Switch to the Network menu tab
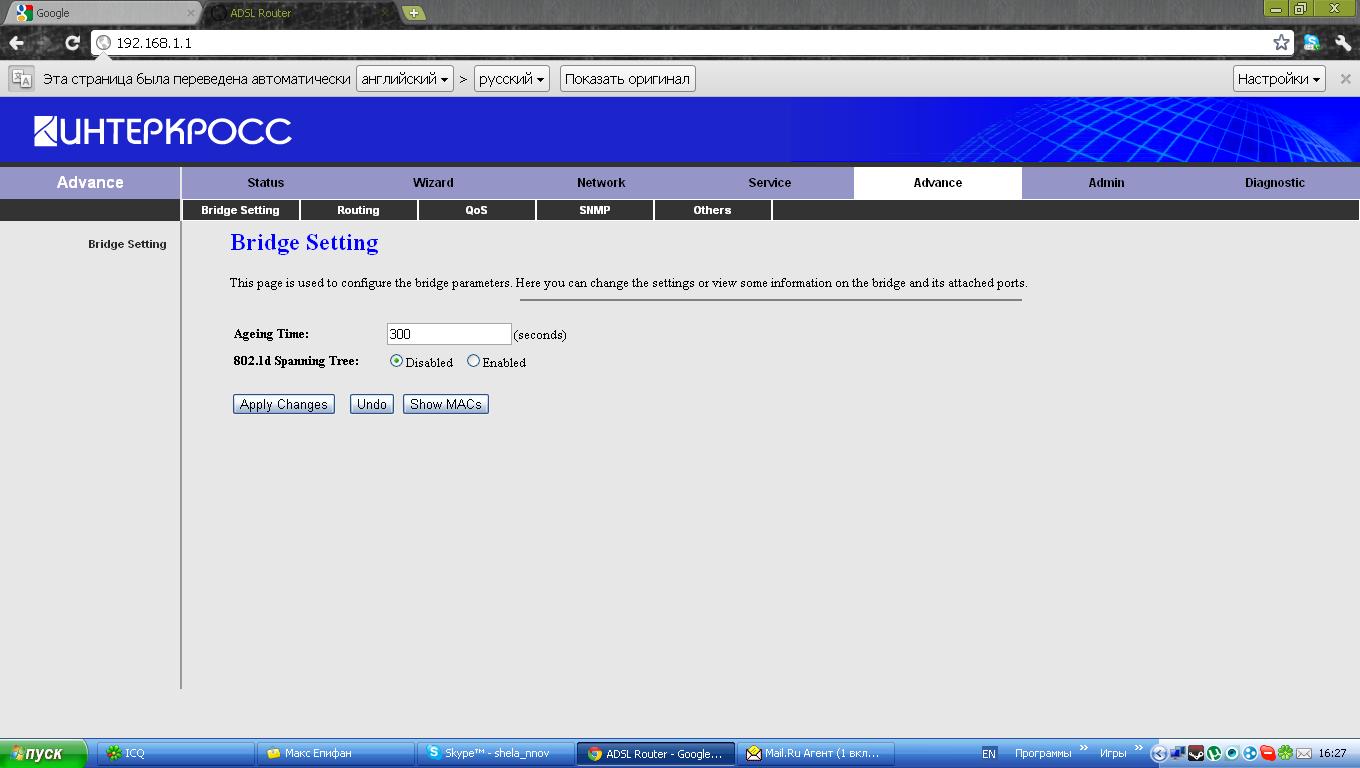This screenshot has height=768, width=1360. pos(601,183)
